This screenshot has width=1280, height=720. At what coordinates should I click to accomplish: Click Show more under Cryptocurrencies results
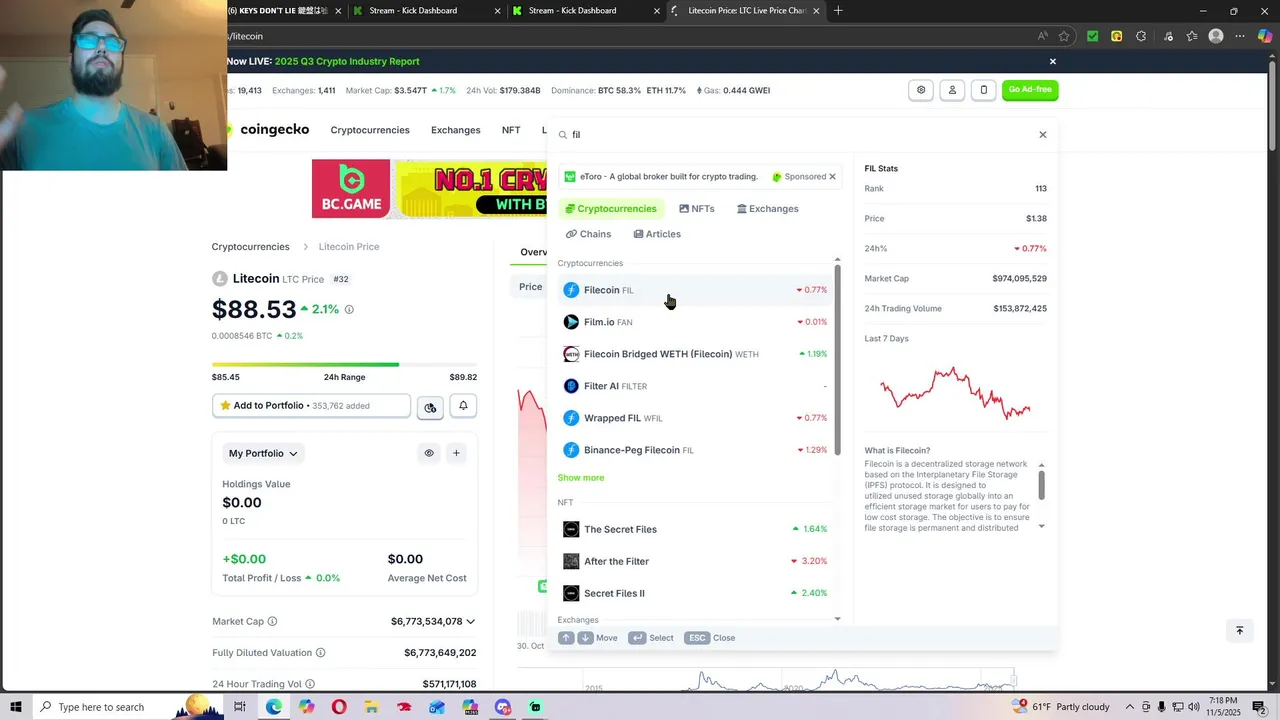(x=581, y=478)
